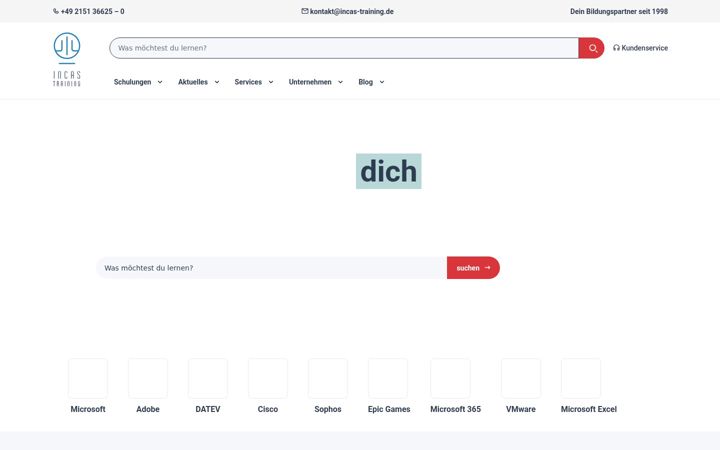Click the Epic Games vendor logo tile
720x450 pixels.
coord(388,378)
